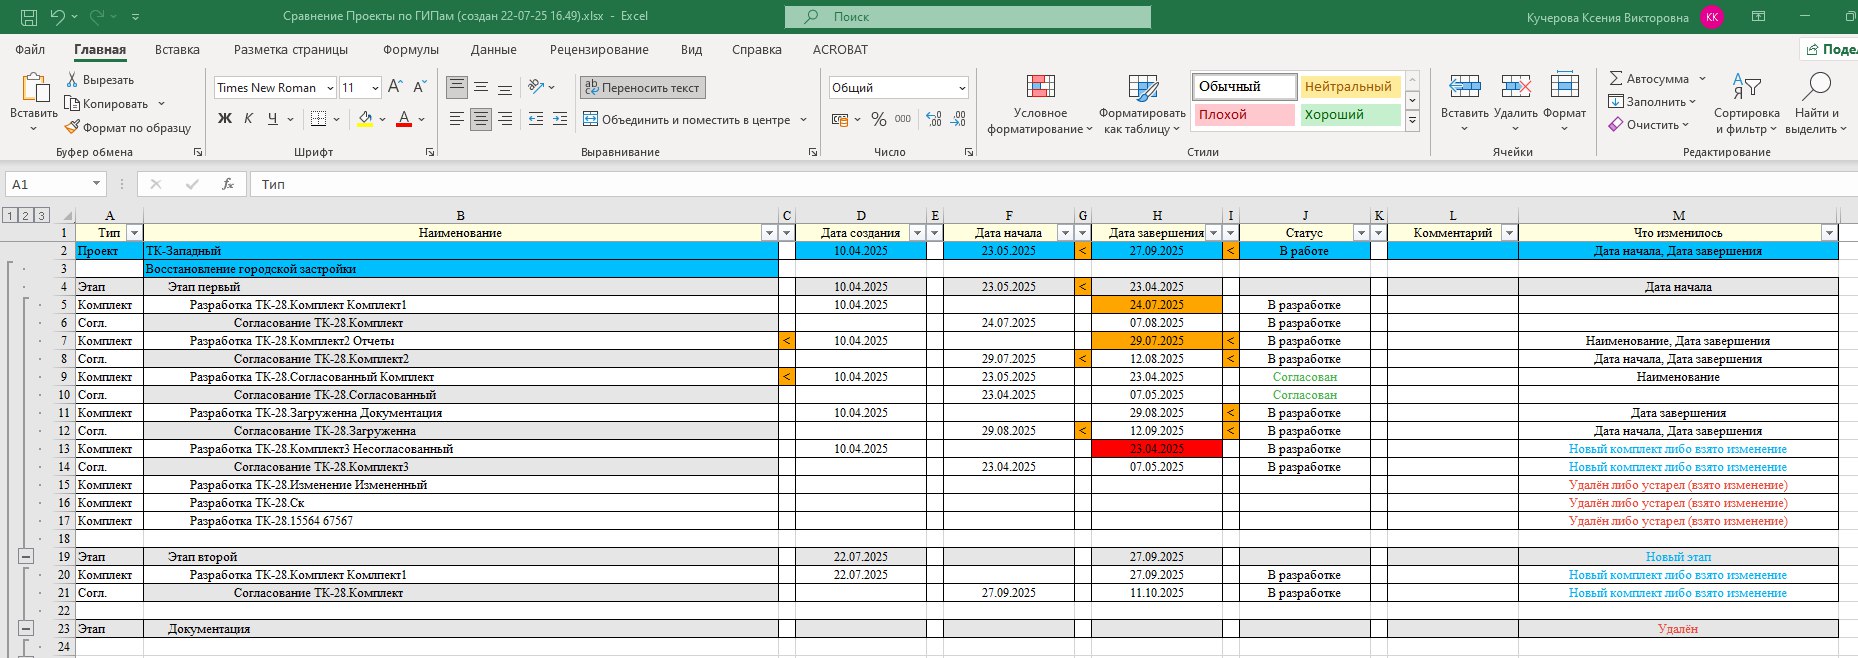
Task: Click percent style icon
Action: click(879, 119)
